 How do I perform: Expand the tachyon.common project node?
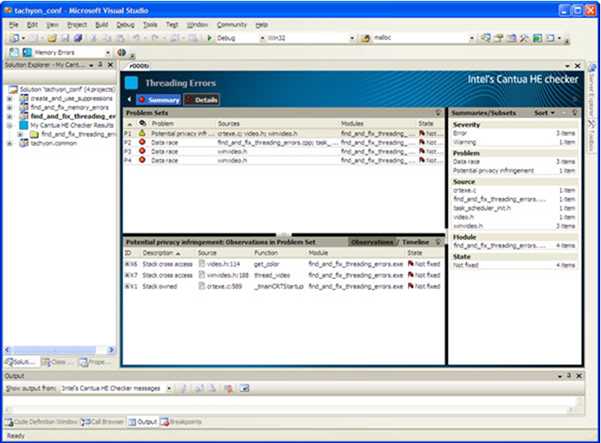tap(10, 143)
